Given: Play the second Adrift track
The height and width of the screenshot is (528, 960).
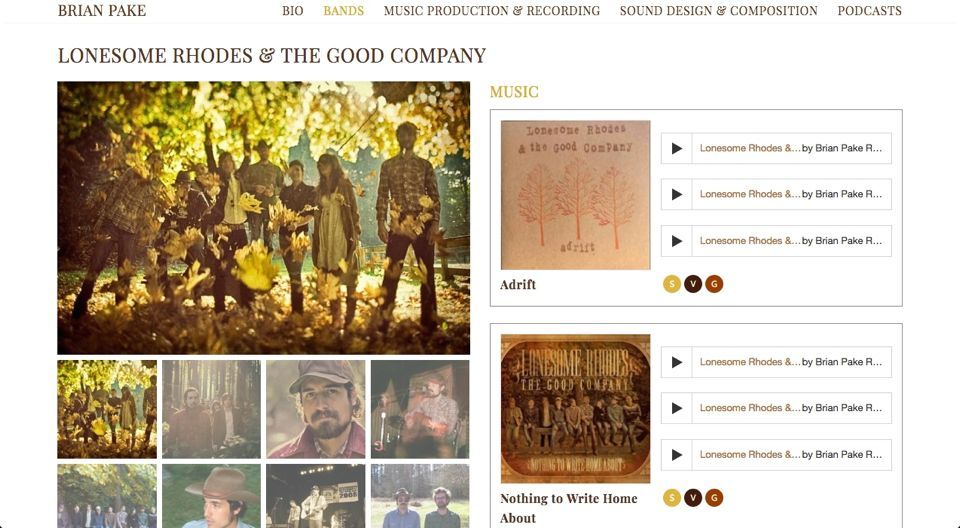Looking at the screenshot, I should (677, 194).
